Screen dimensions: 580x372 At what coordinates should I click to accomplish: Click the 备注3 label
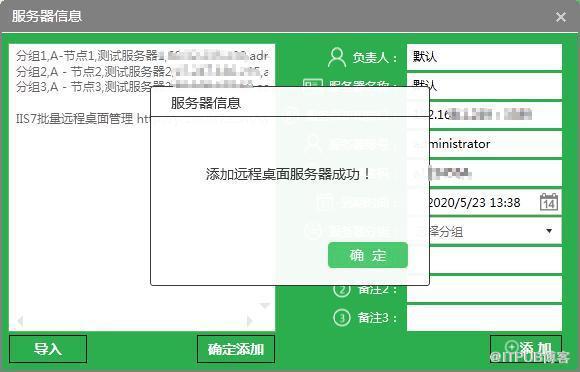[377, 318]
